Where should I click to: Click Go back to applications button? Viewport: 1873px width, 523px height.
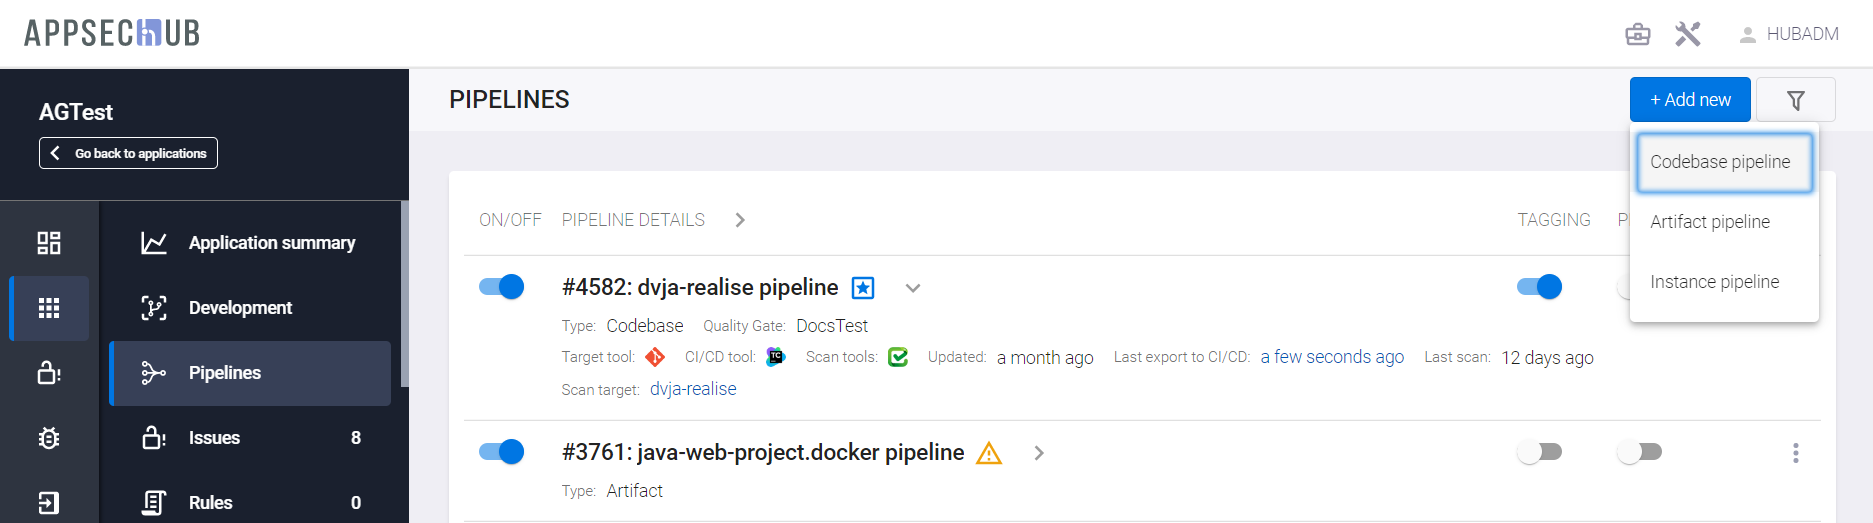coord(128,153)
